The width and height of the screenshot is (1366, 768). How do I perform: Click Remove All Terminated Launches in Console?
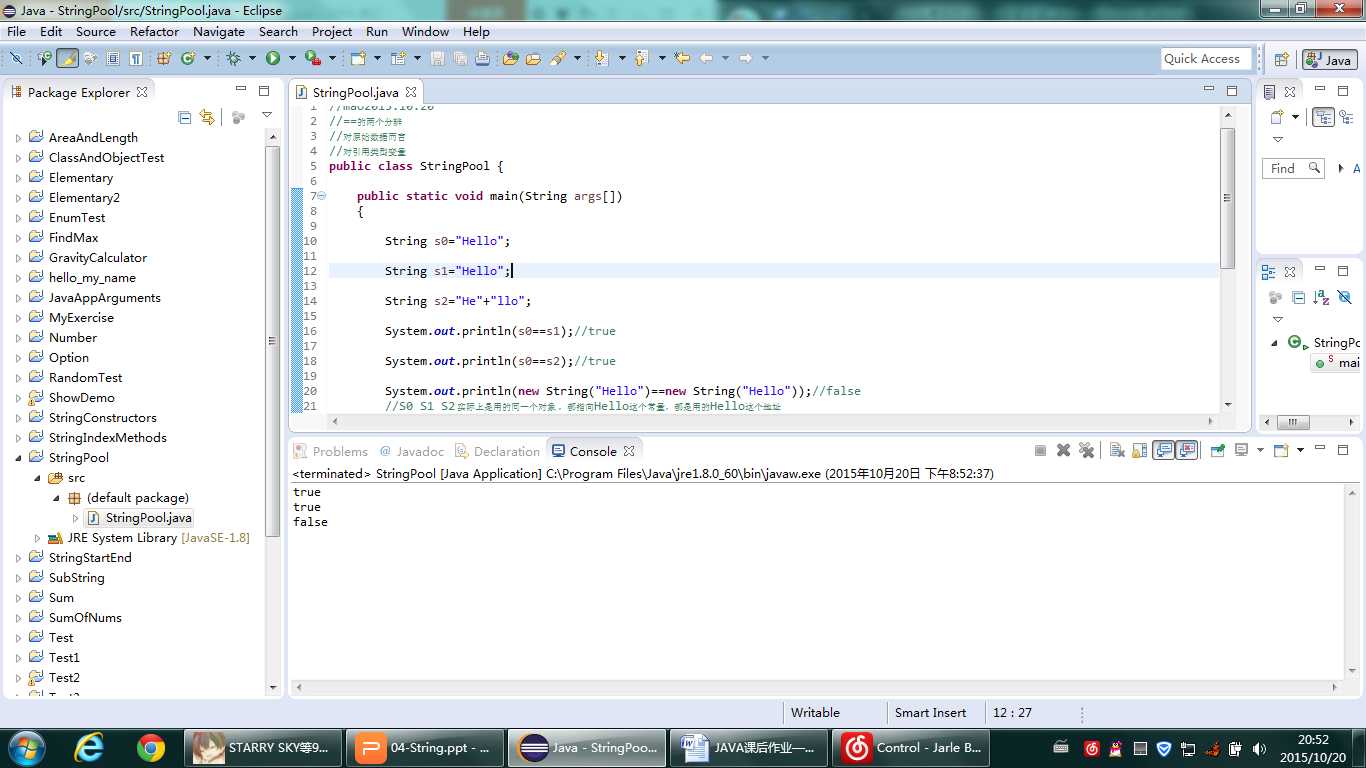click(1086, 450)
